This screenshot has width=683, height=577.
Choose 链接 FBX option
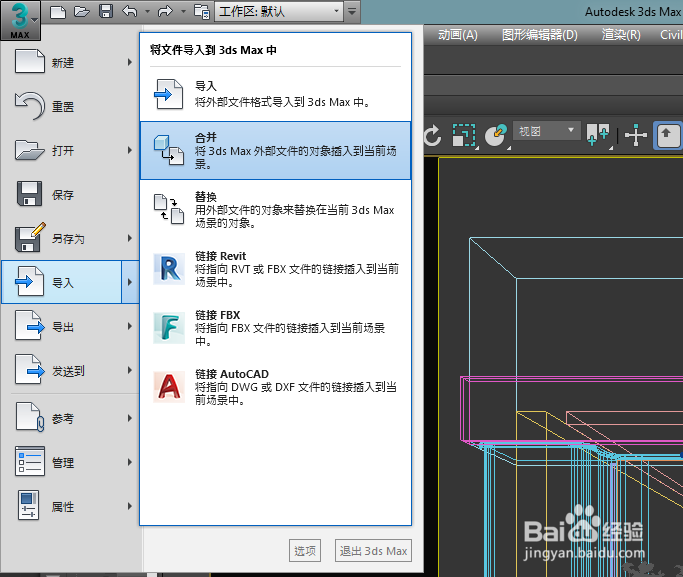coord(275,328)
